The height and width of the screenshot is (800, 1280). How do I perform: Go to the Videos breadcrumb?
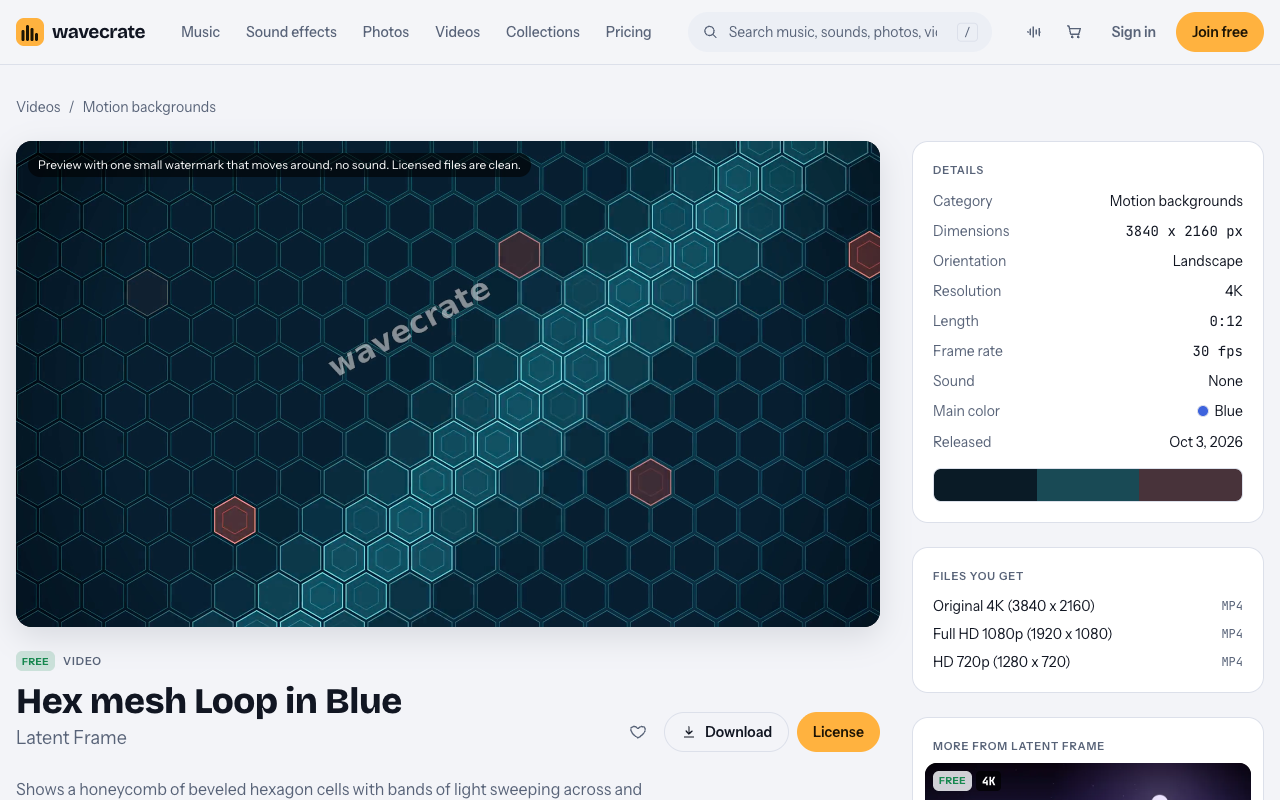[x=38, y=107]
